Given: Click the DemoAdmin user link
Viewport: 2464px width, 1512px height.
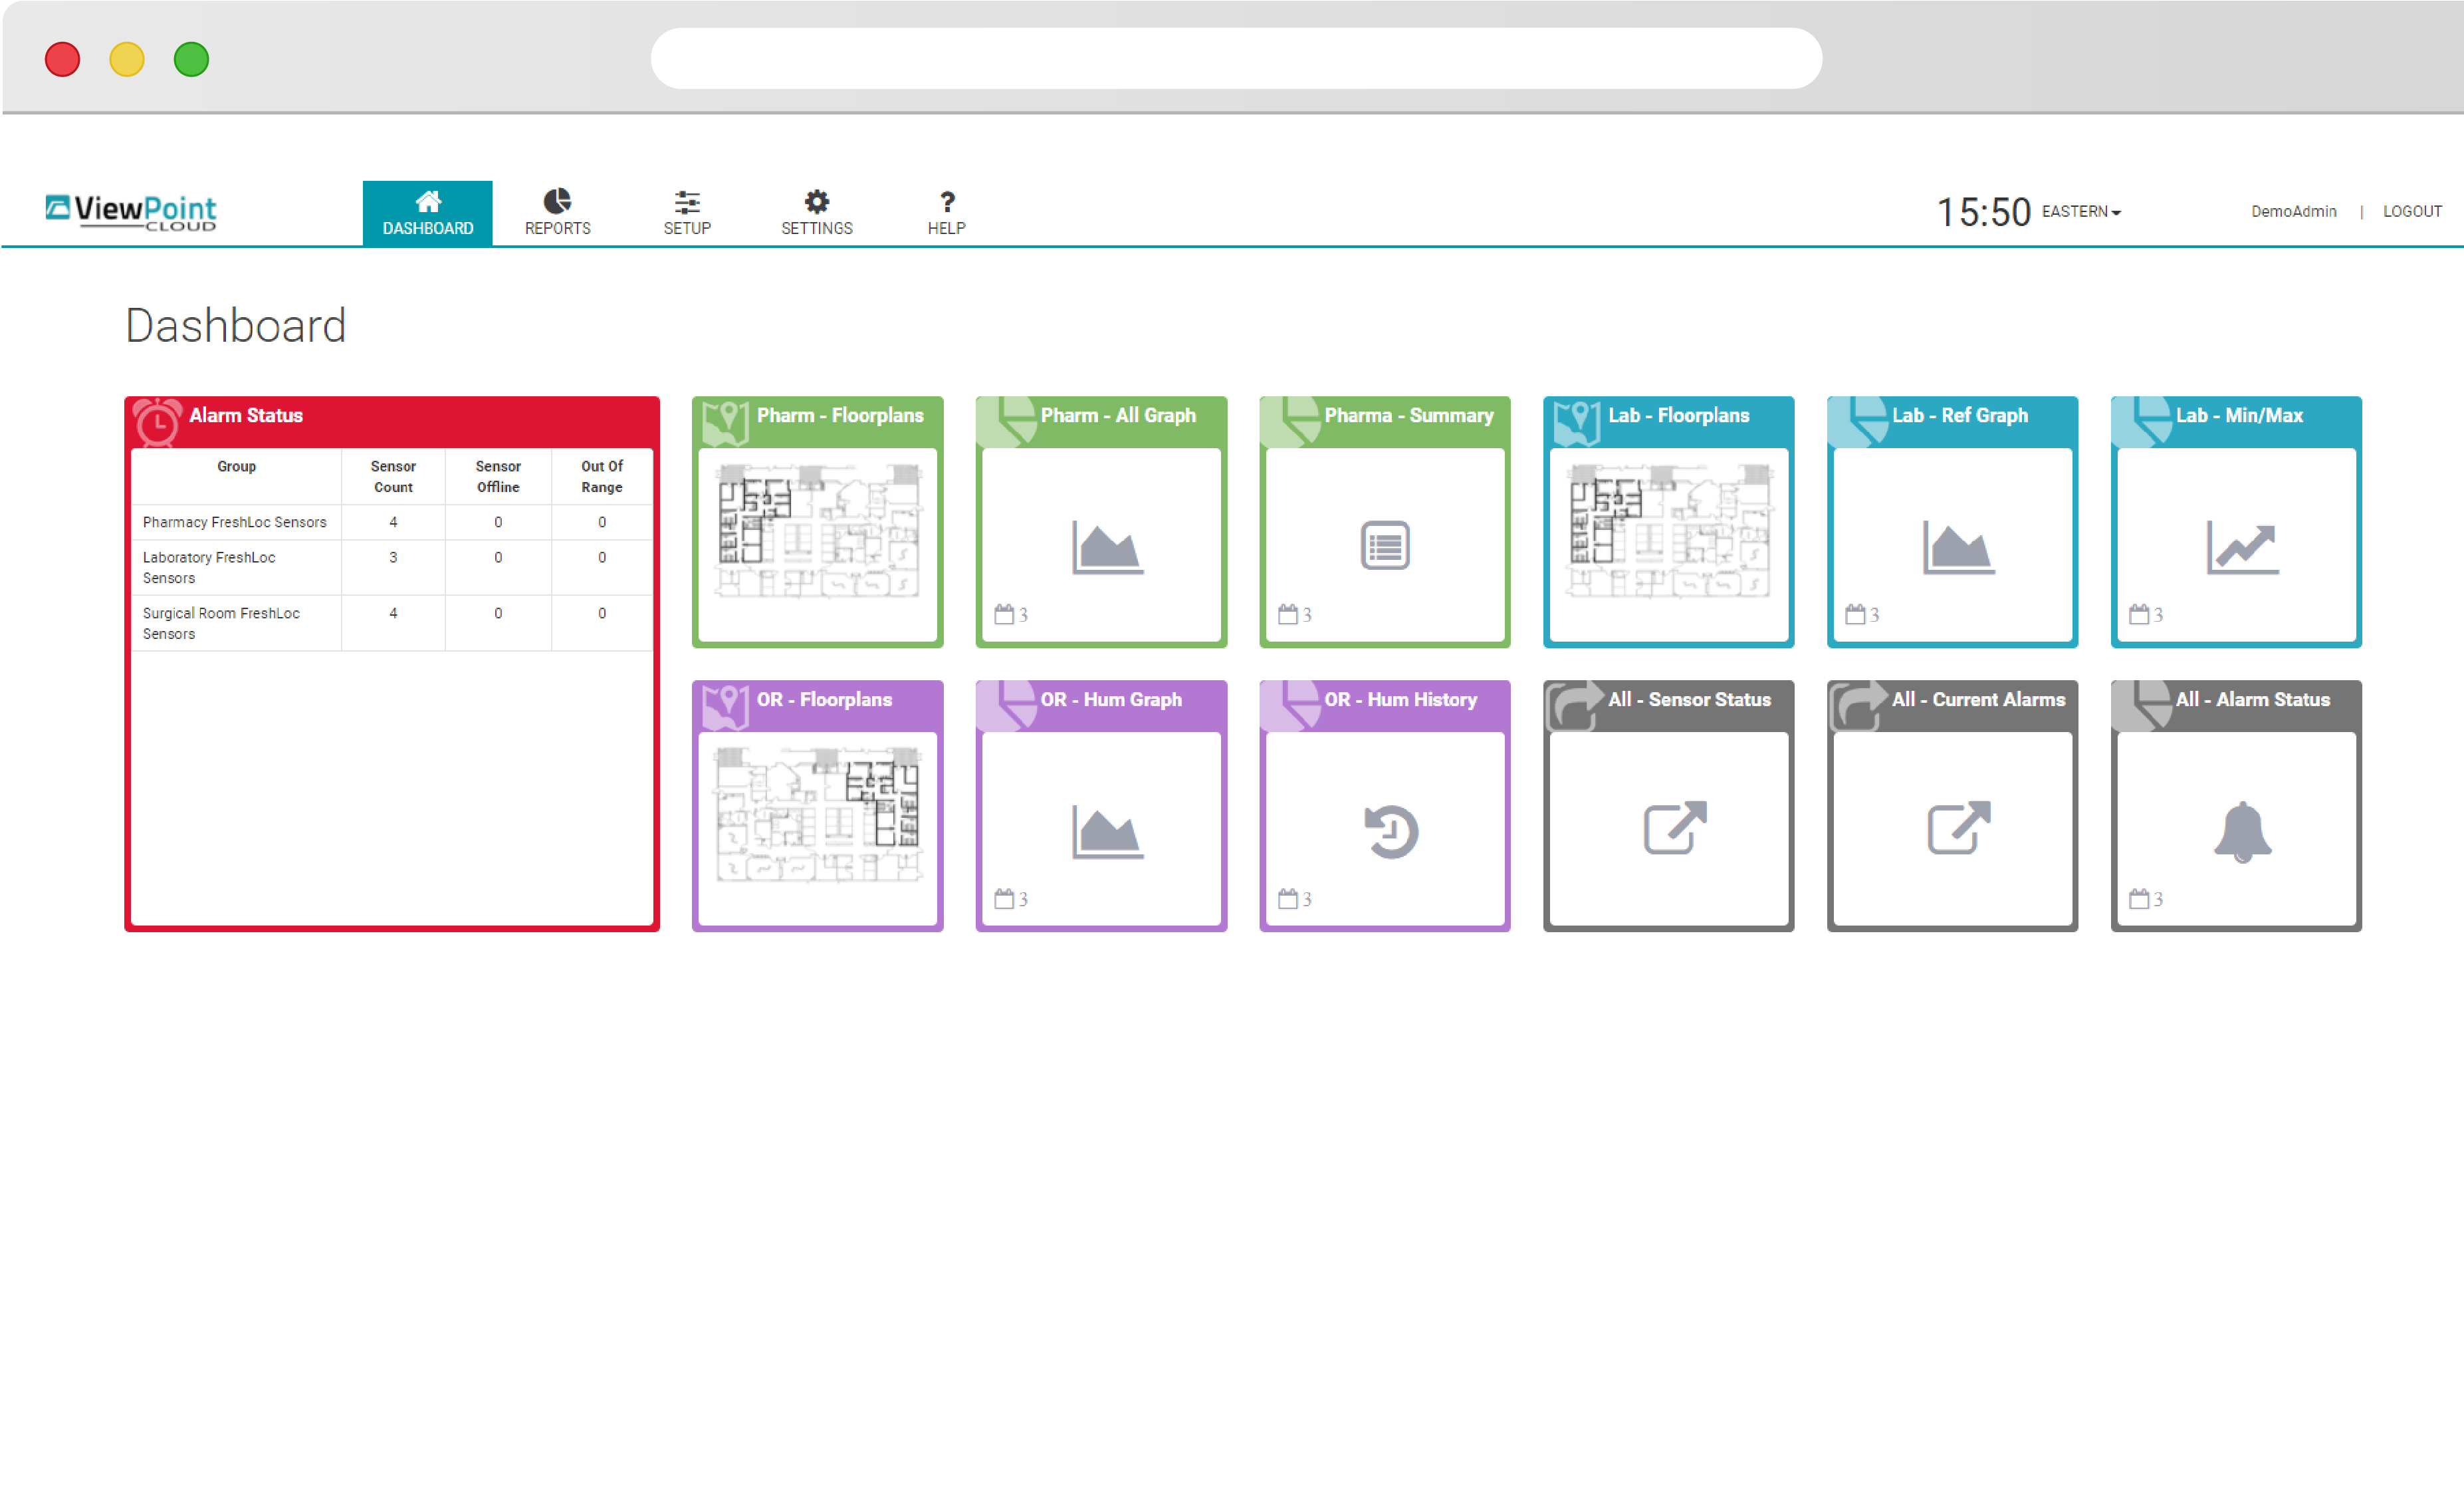Looking at the screenshot, I should tap(2293, 212).
